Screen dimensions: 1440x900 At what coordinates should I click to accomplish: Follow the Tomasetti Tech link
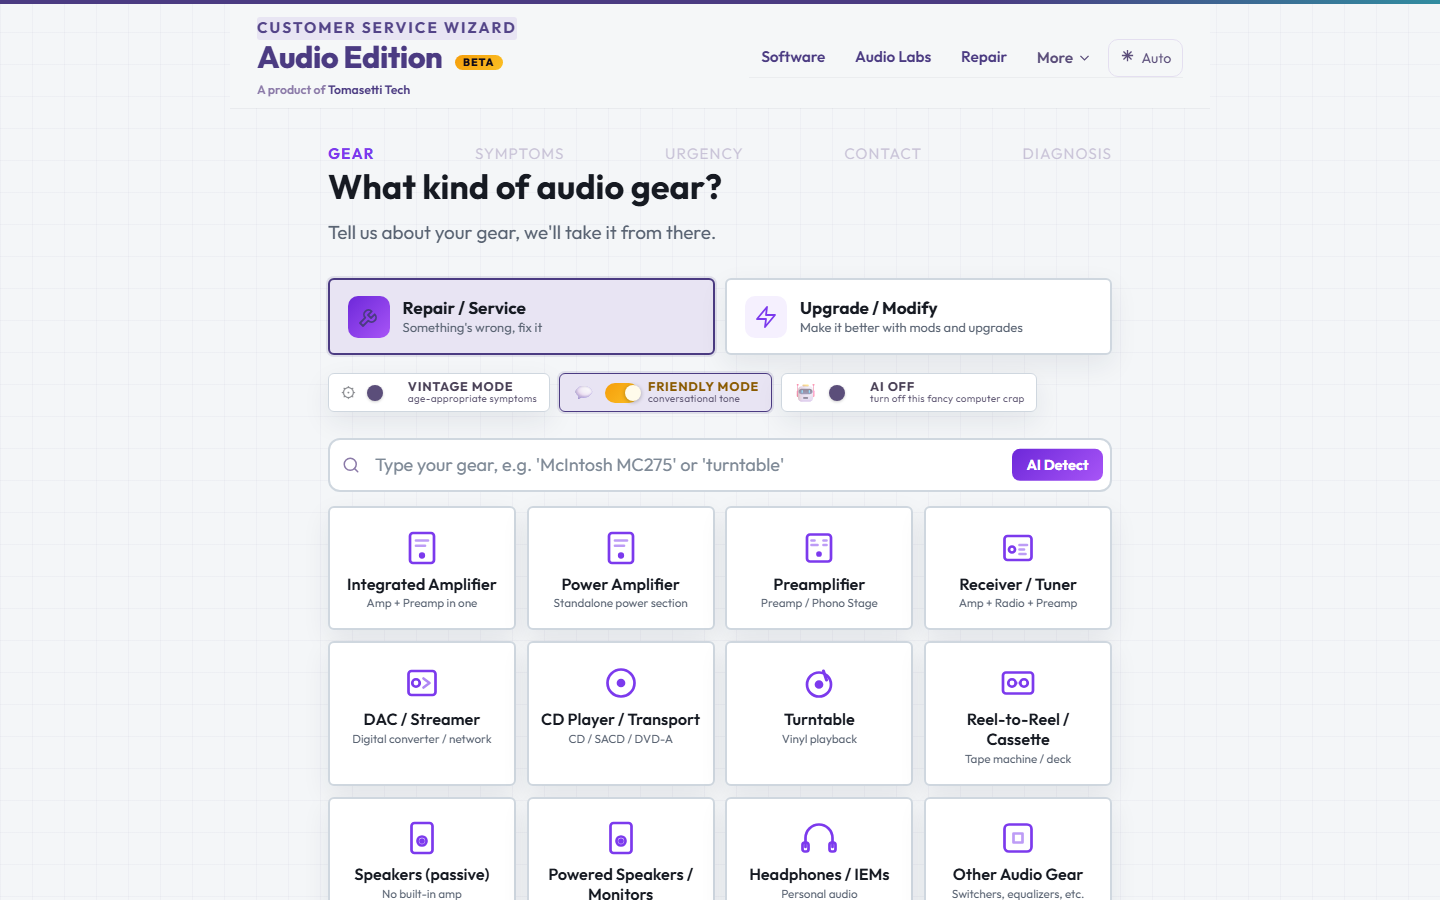369,90
